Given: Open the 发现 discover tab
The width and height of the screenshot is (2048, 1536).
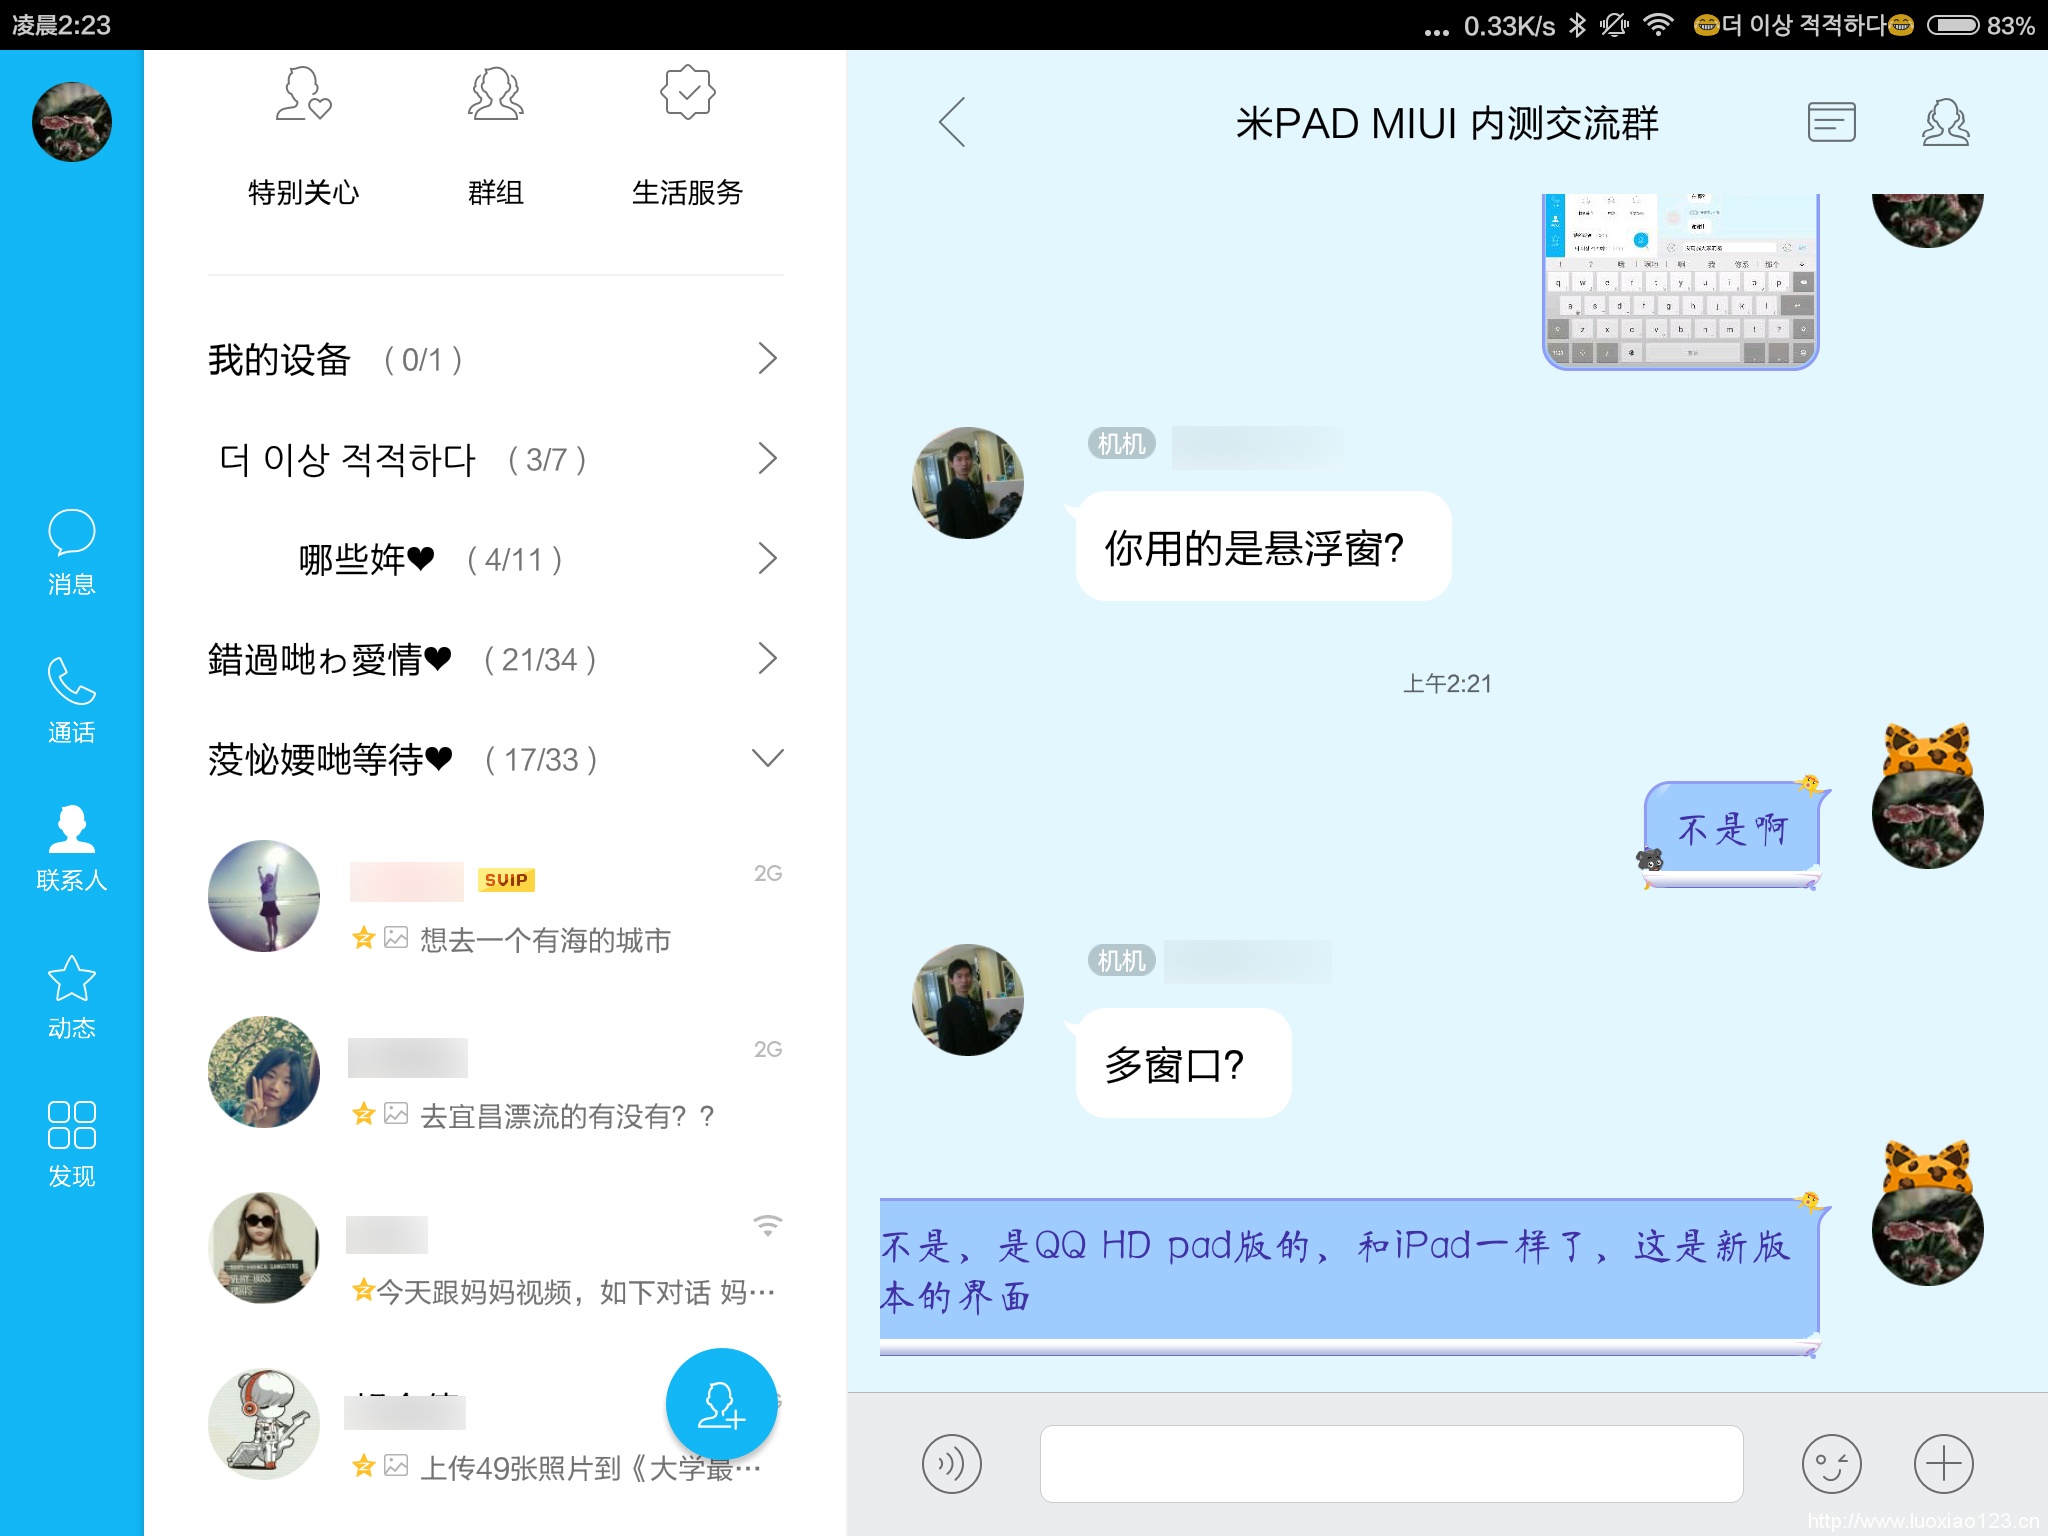Looking at the screenshot, I should point(72,1144).
